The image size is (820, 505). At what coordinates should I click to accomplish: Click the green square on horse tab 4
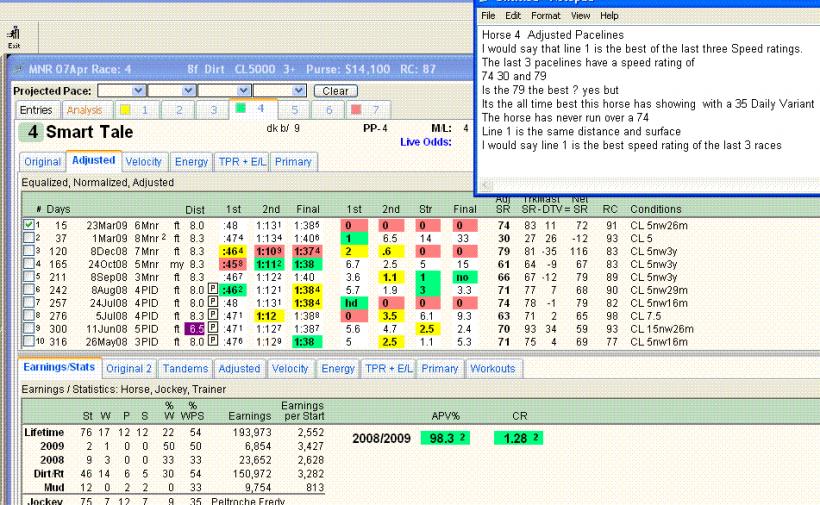pos(241,108)
